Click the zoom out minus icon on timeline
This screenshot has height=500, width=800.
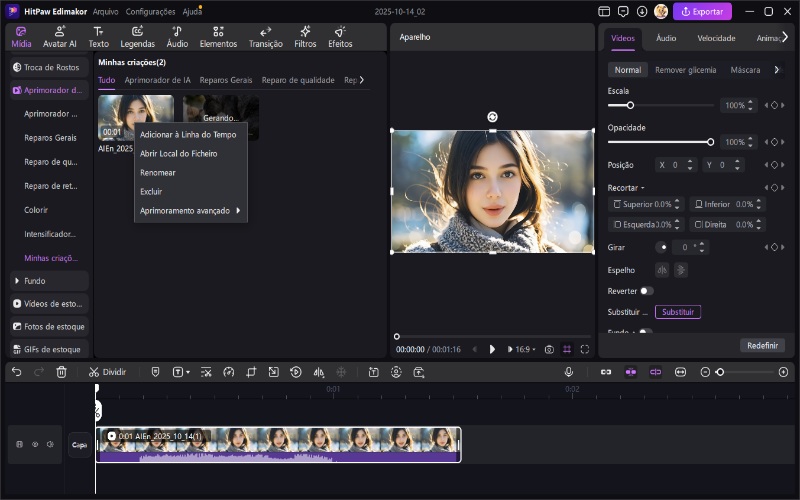coord(705,372)
